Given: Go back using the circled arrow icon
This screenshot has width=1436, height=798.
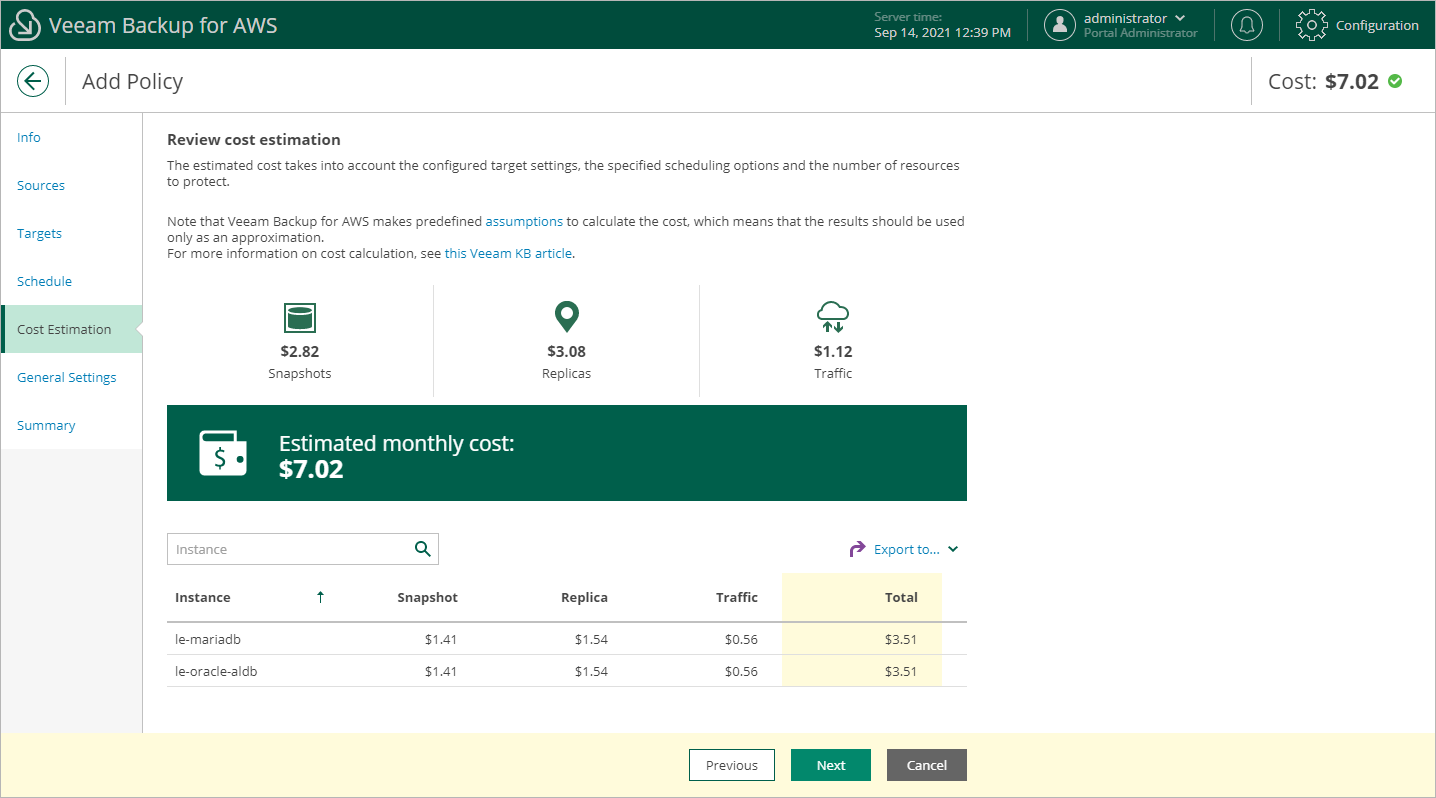Looking at the screenshot, I should (33, 81).
